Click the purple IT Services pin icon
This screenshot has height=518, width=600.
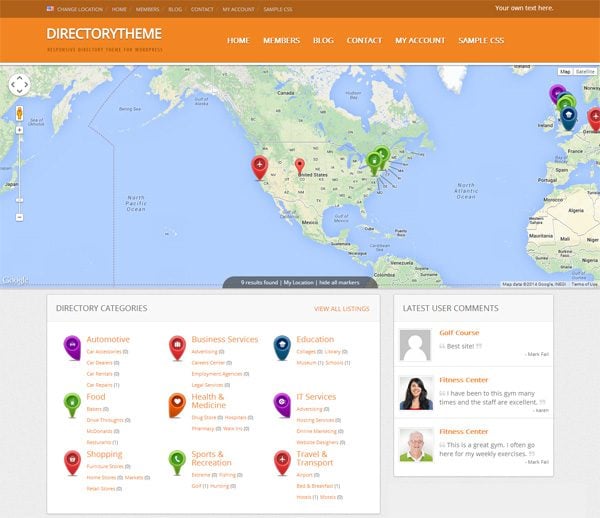click(282, 405)
